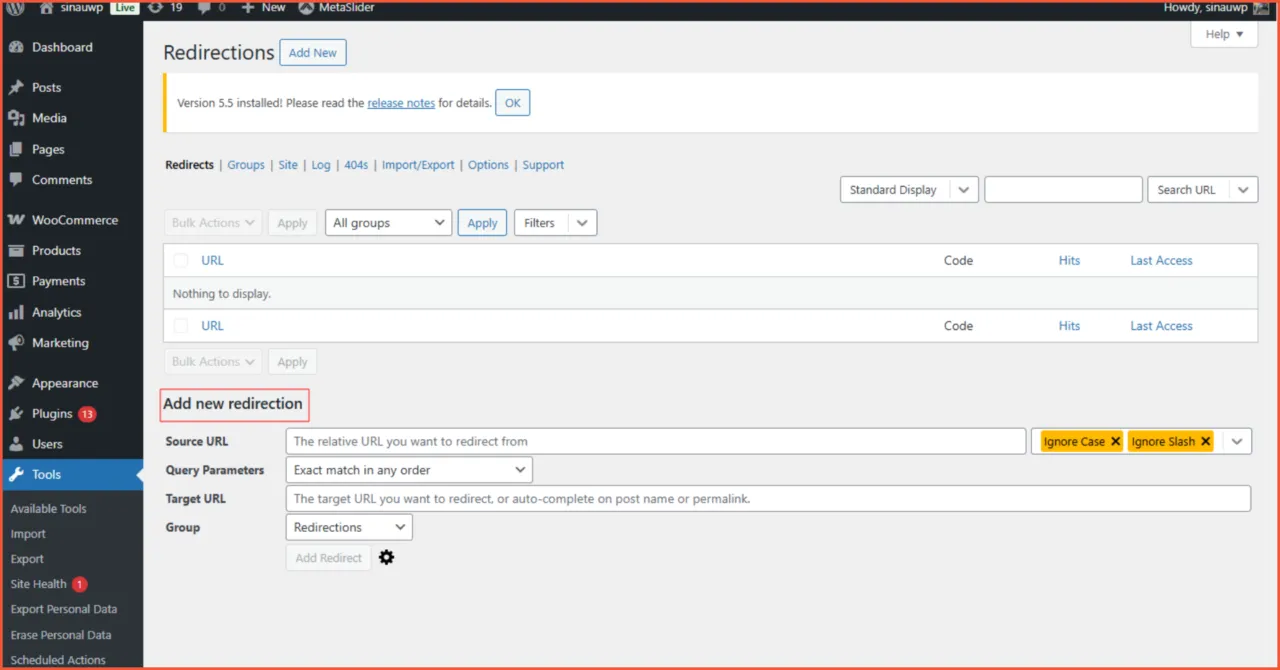Remove the Ignore Case flag

pos(1115,440)
